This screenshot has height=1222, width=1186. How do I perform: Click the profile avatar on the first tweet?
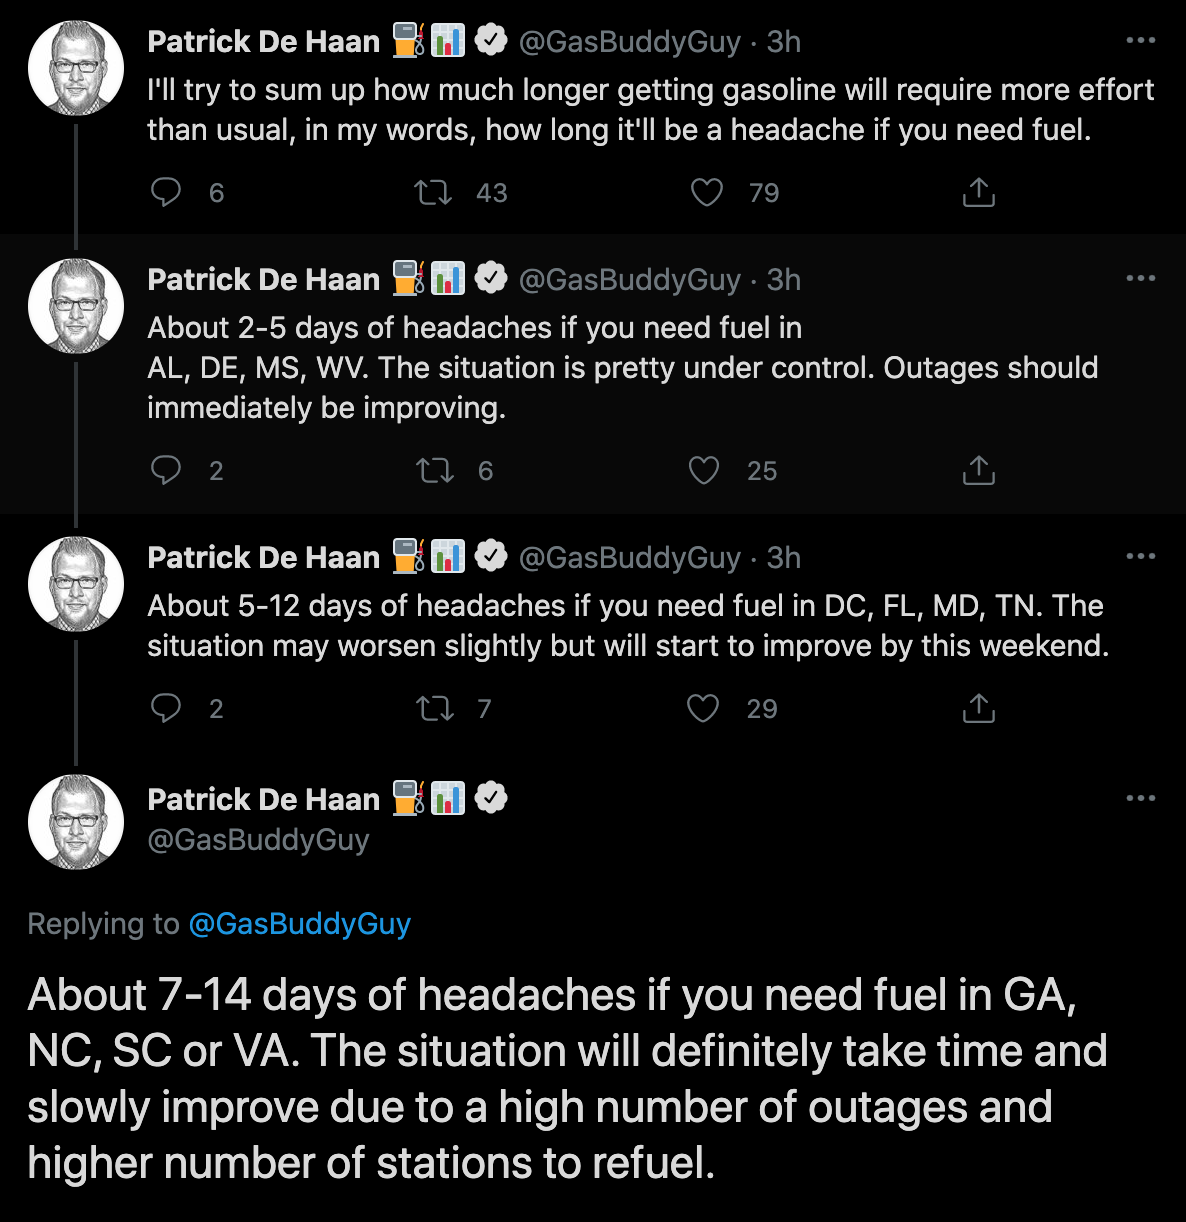[76, 68]
